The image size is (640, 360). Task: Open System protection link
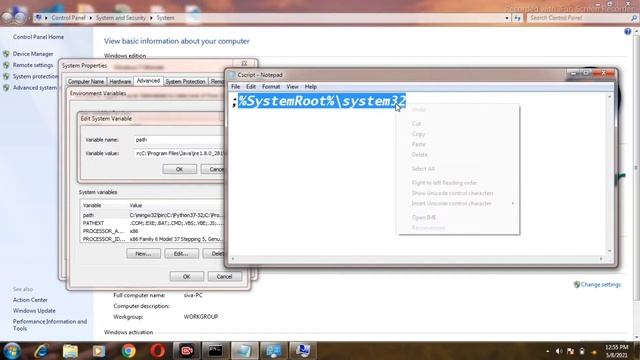click(x=36, y=77)
